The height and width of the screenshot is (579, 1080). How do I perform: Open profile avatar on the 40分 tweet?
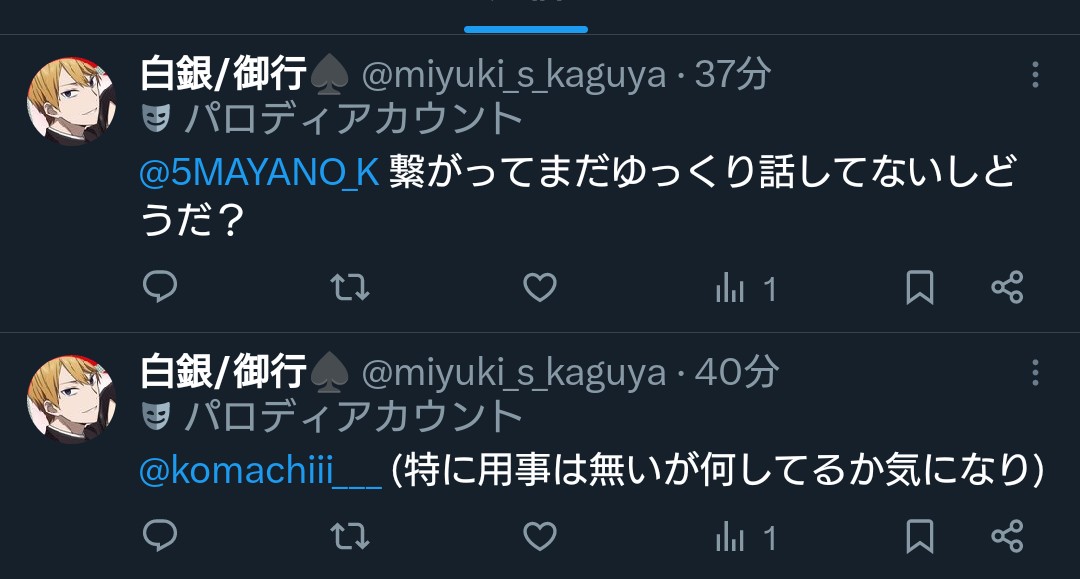(x=72, y=400)
